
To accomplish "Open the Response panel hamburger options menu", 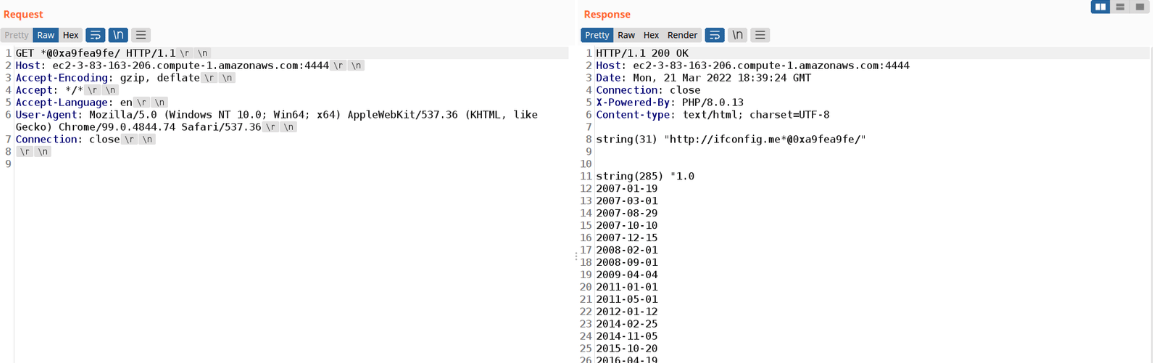I will click(760, 35).
